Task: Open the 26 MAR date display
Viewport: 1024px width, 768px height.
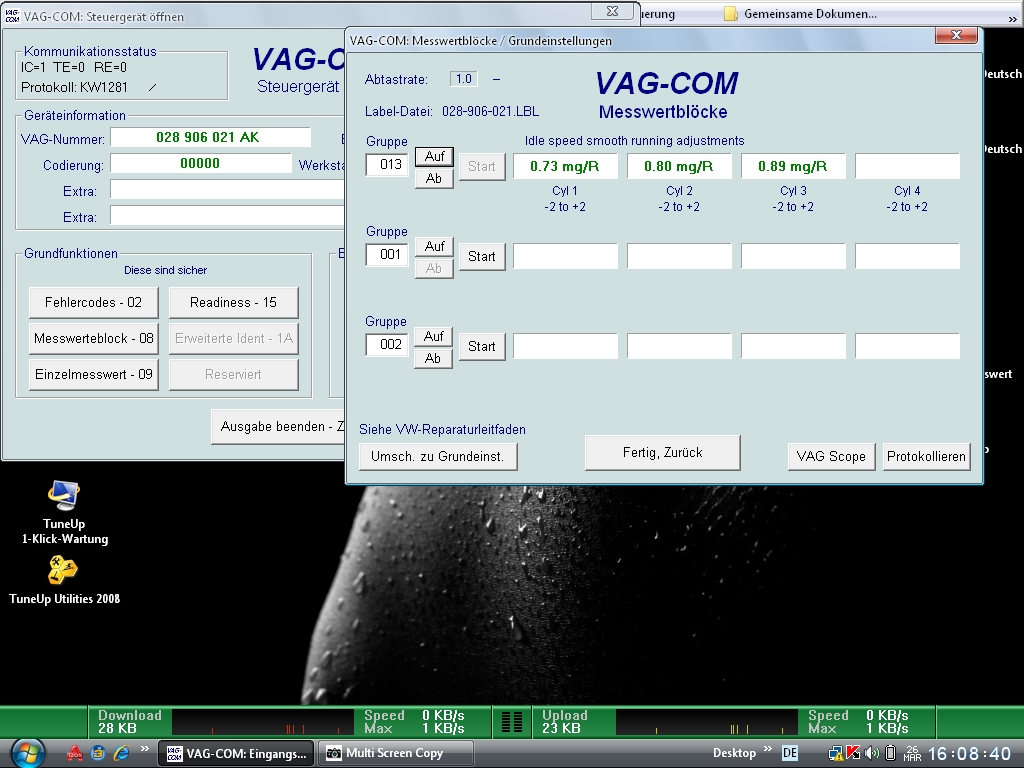Action: 912,754
